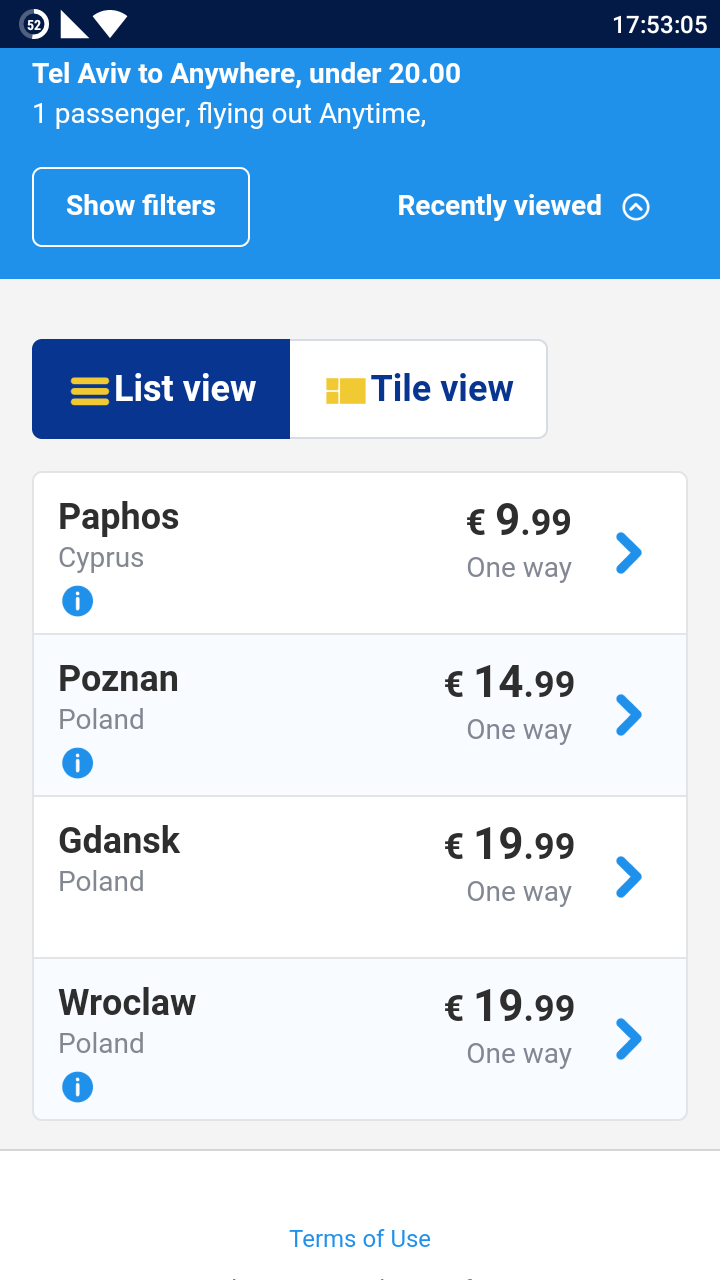Screen dimensions: 720x1280
Task: Tap the Wi-Fi status bar icon
Action: tap(109, 24)
